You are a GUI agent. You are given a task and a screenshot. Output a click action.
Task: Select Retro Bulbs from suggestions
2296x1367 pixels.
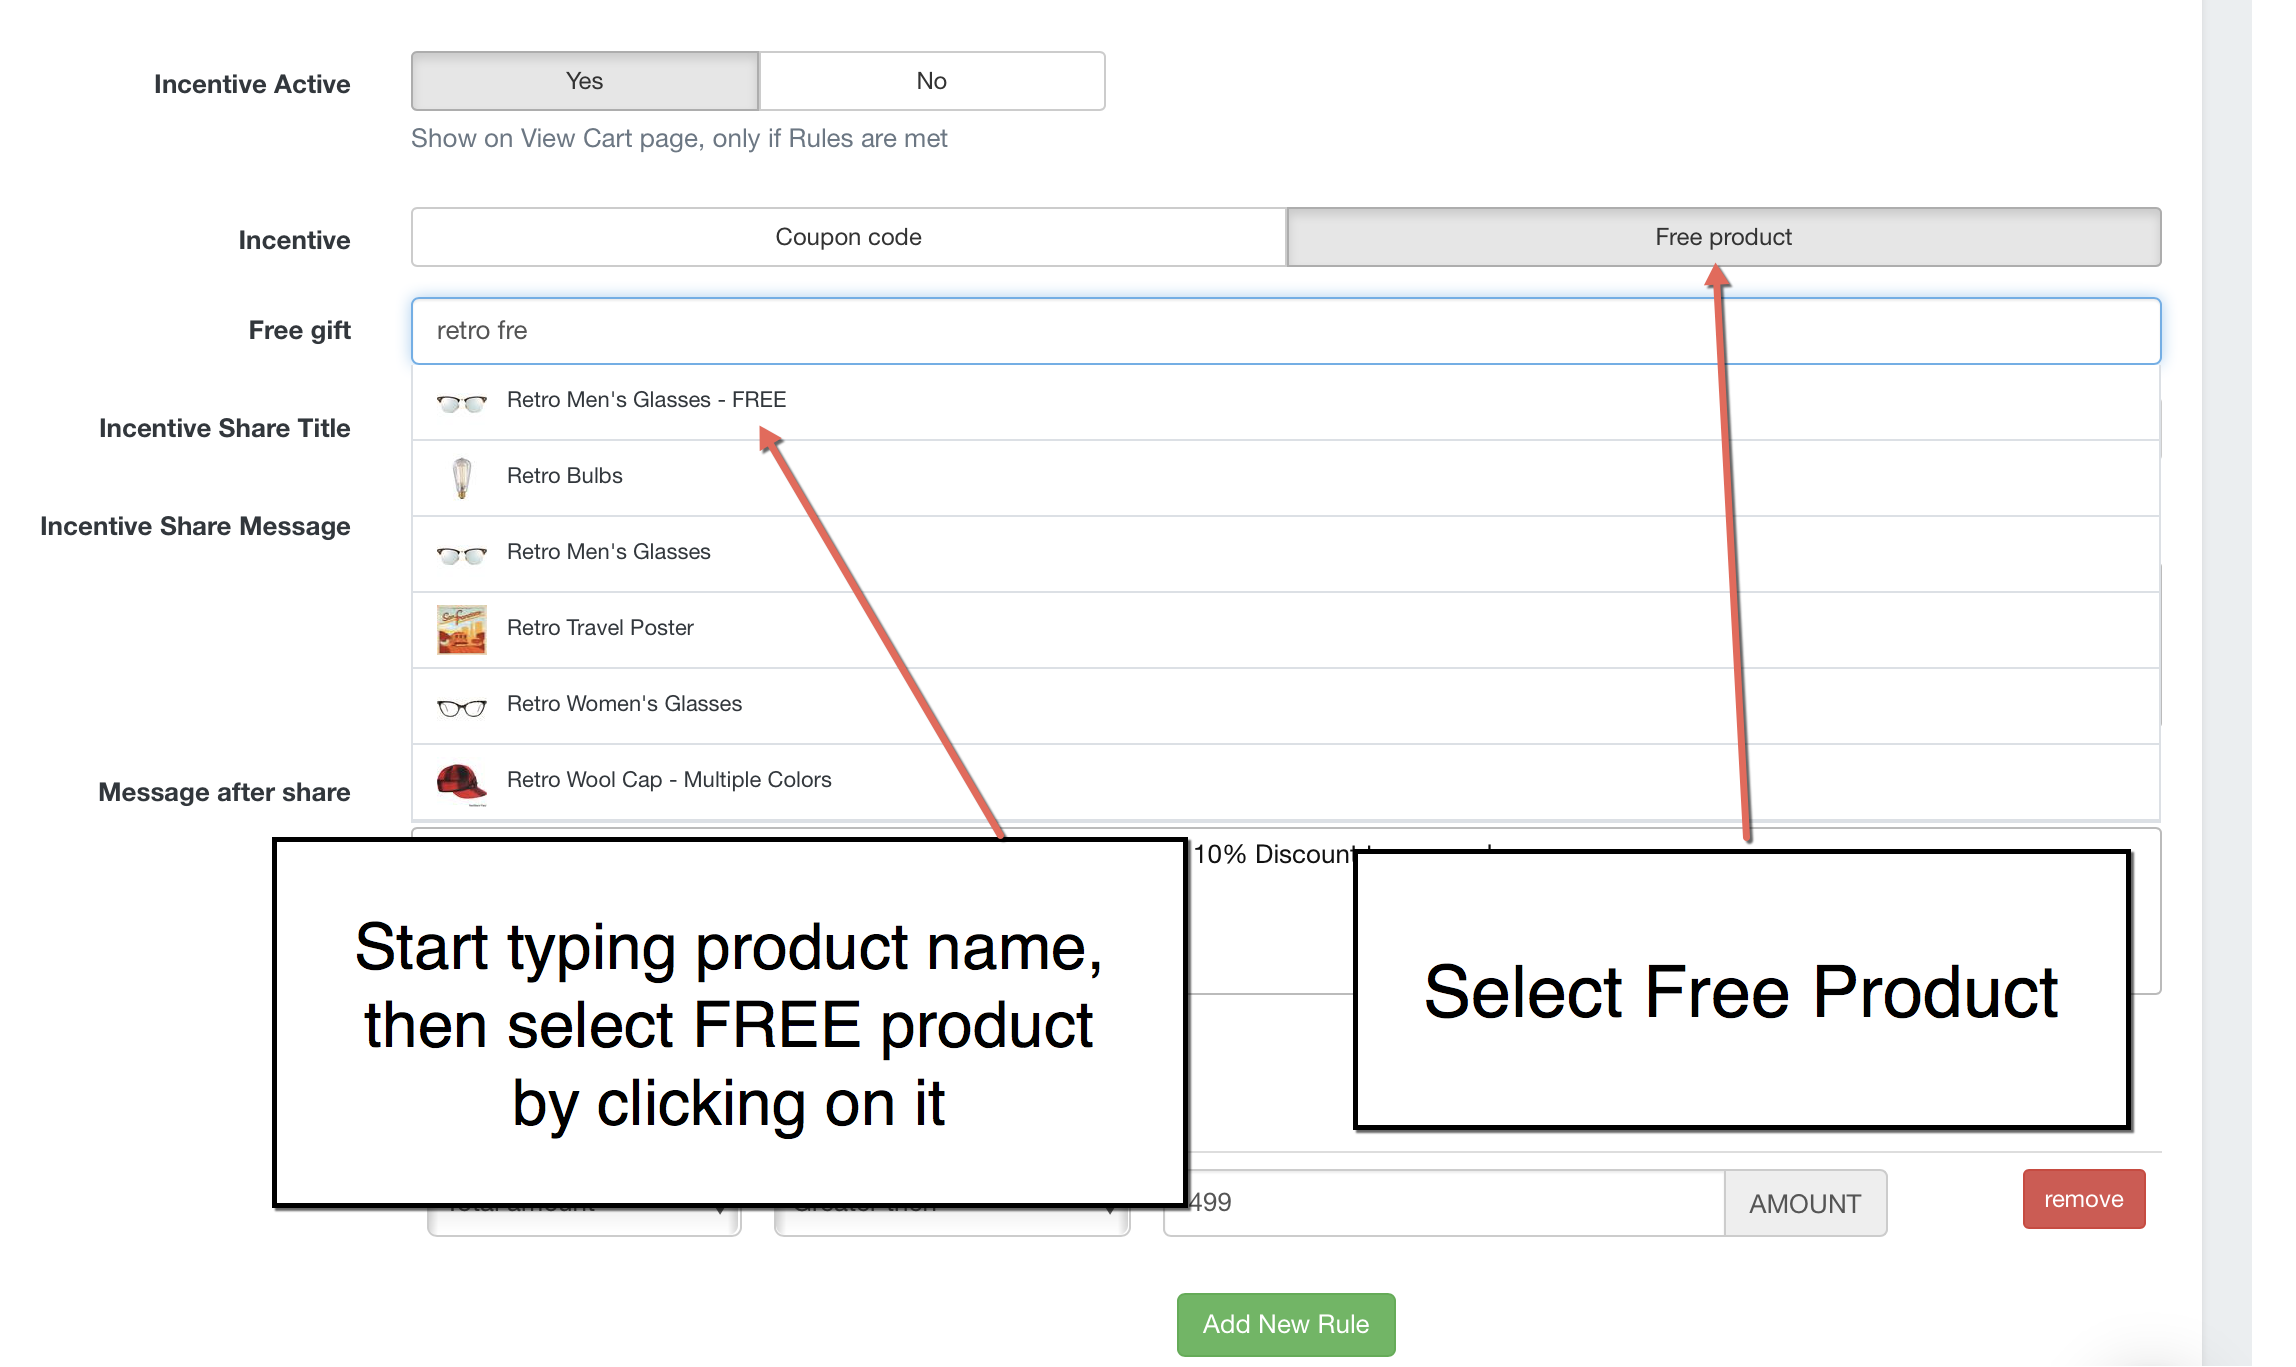point(1286,478)
